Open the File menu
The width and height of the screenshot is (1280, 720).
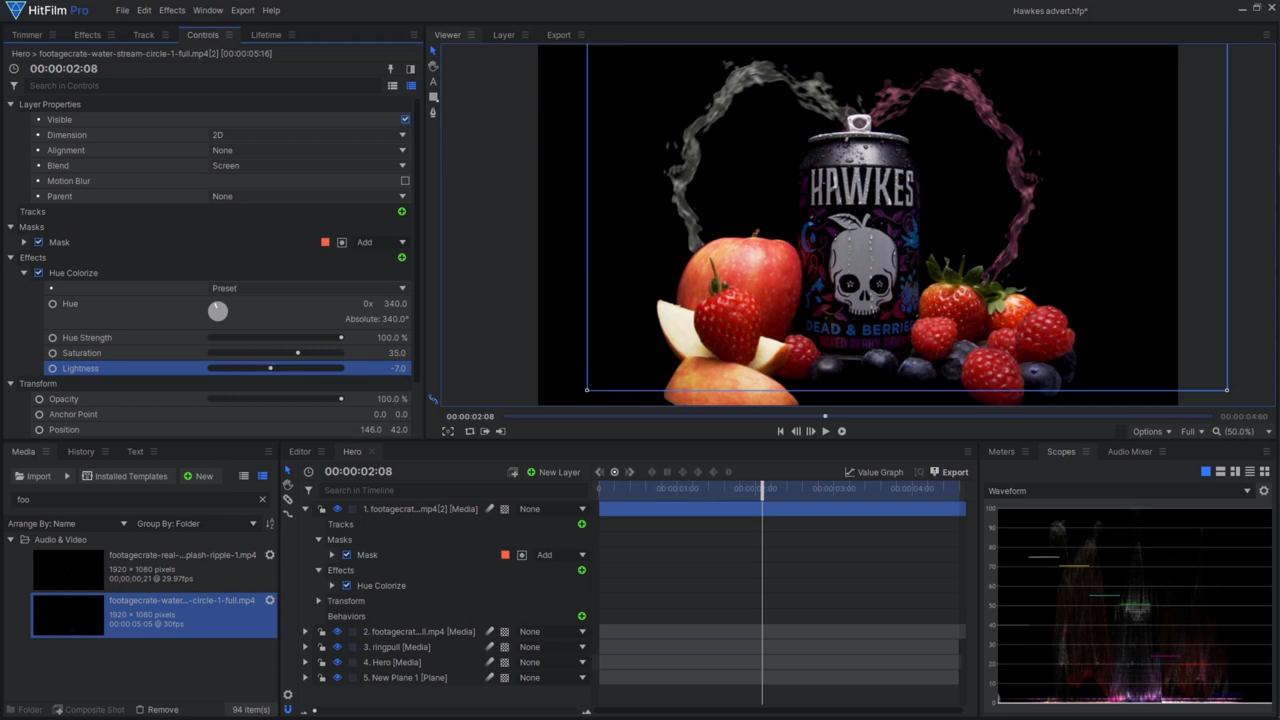(122, 10)
